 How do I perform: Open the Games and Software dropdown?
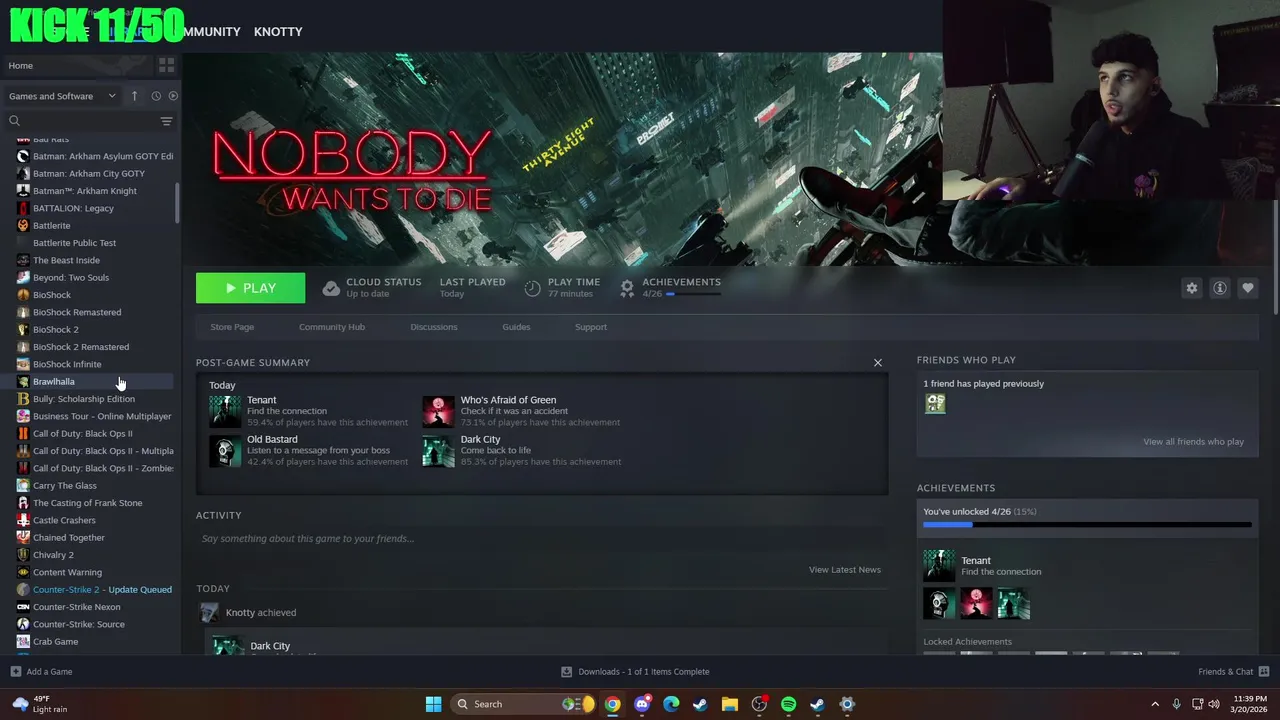click(62, 96)
